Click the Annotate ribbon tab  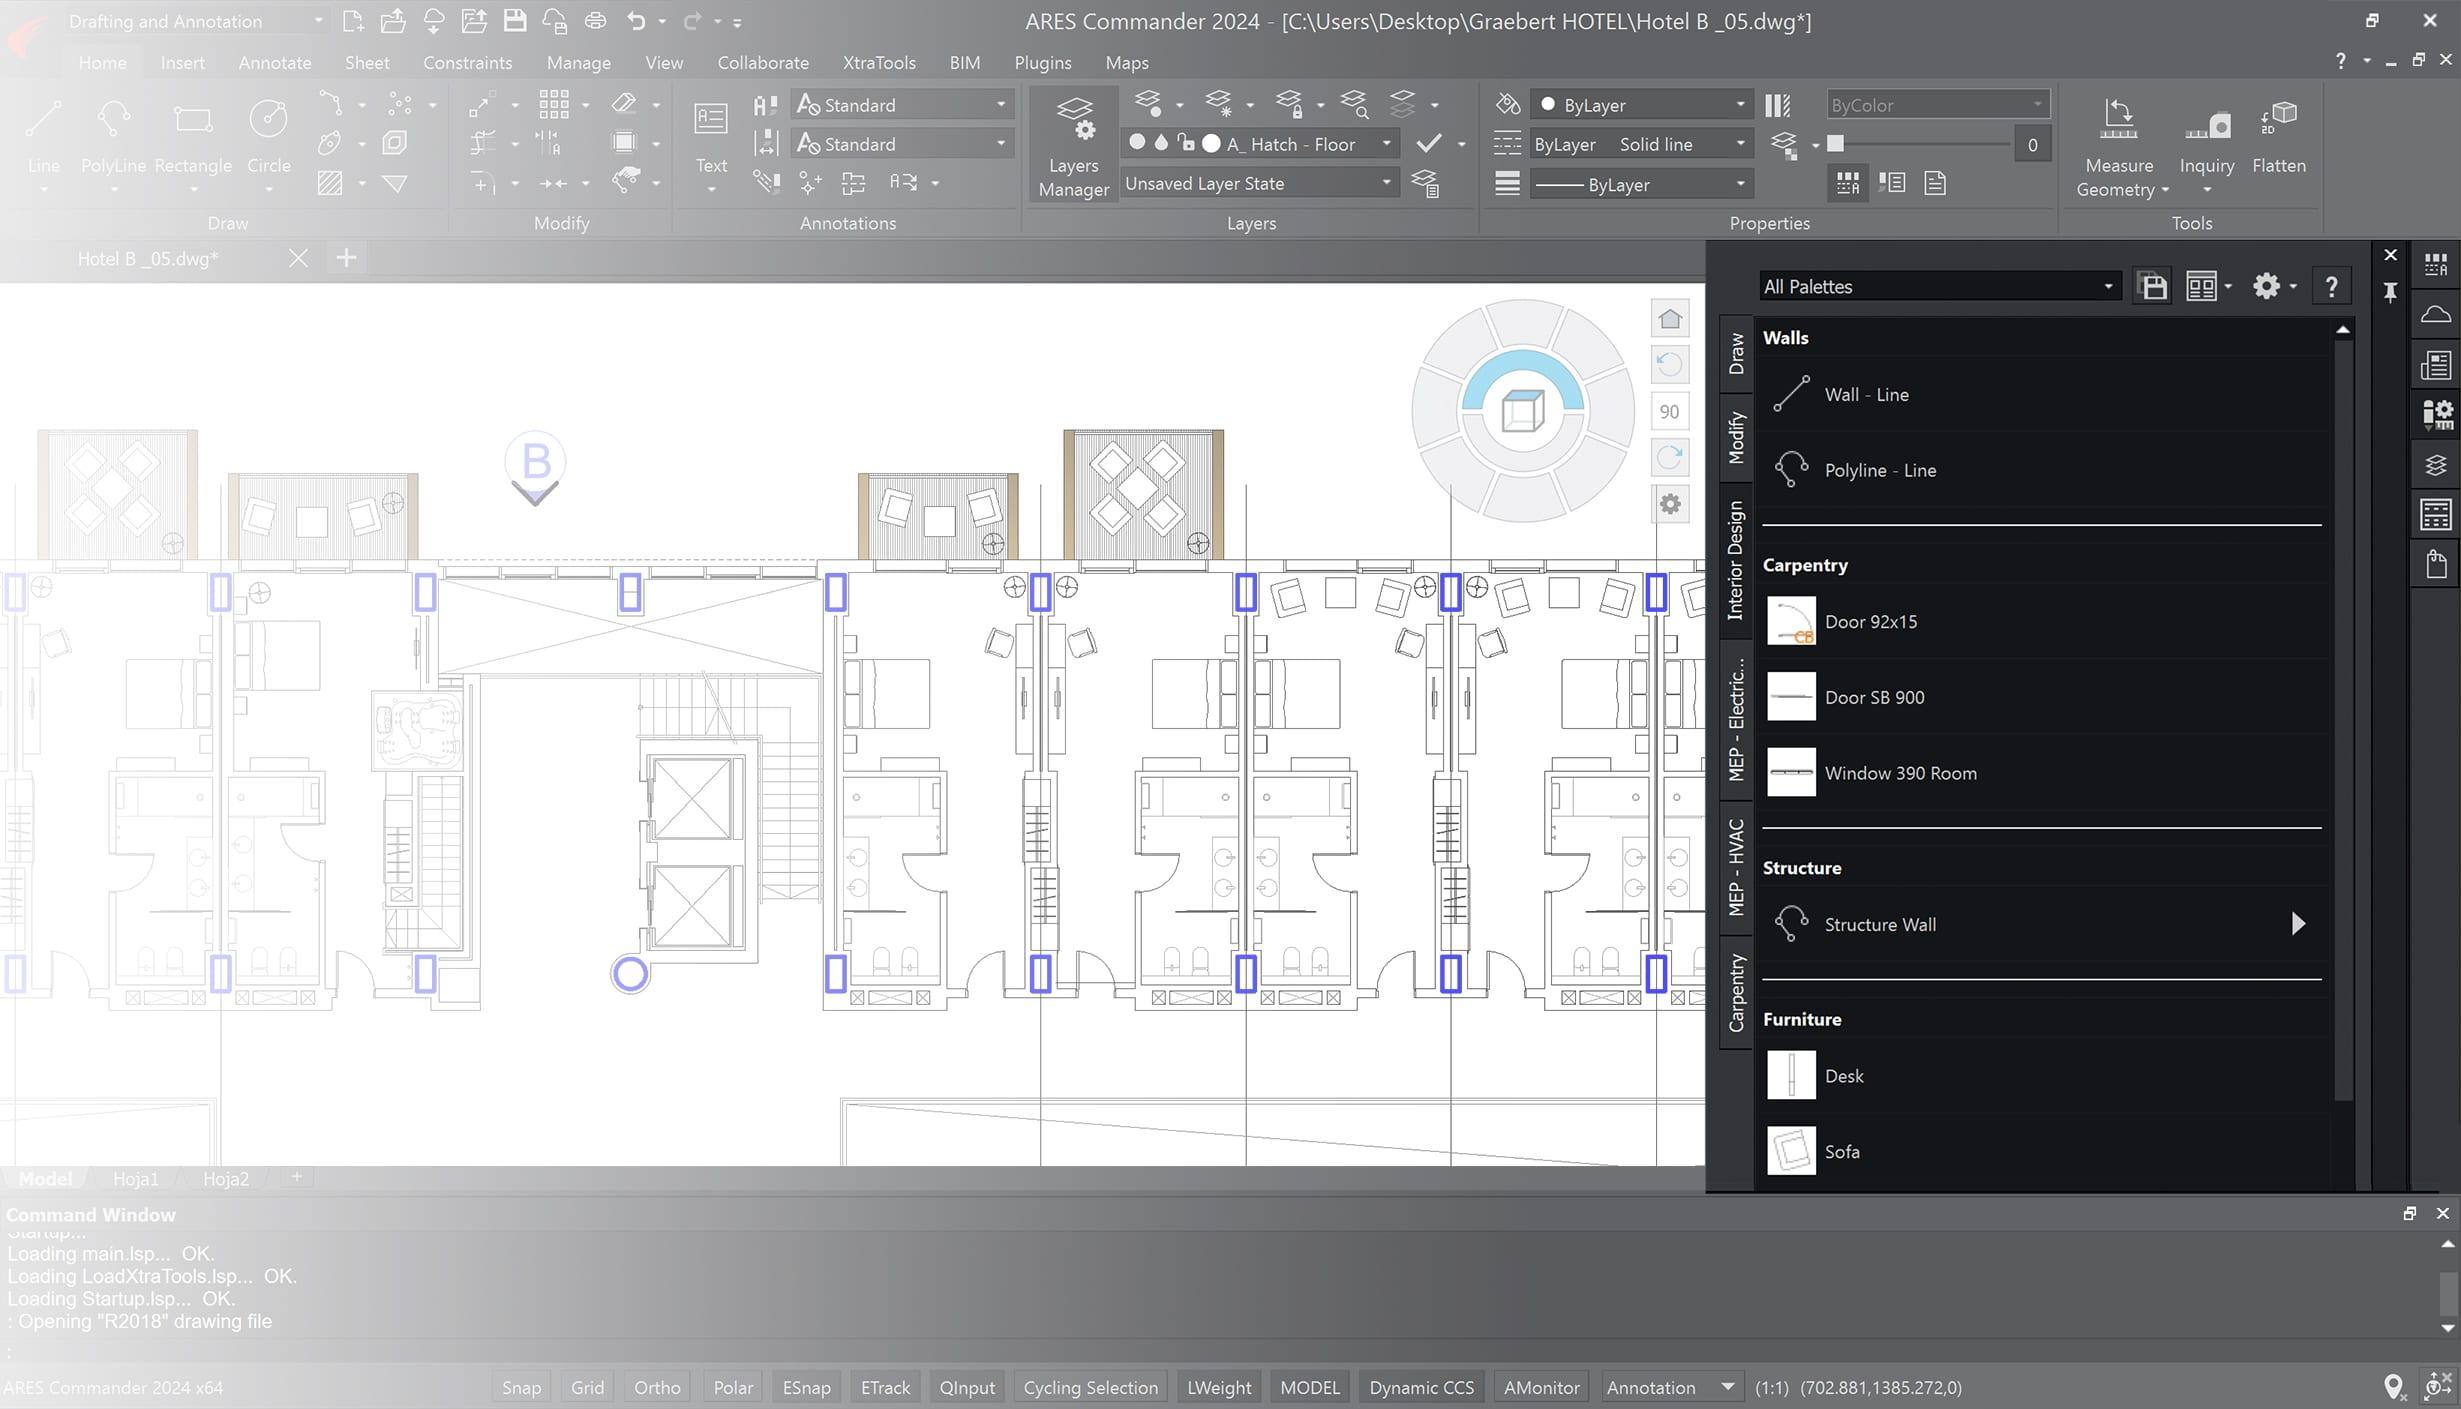(x=274, y=63)
